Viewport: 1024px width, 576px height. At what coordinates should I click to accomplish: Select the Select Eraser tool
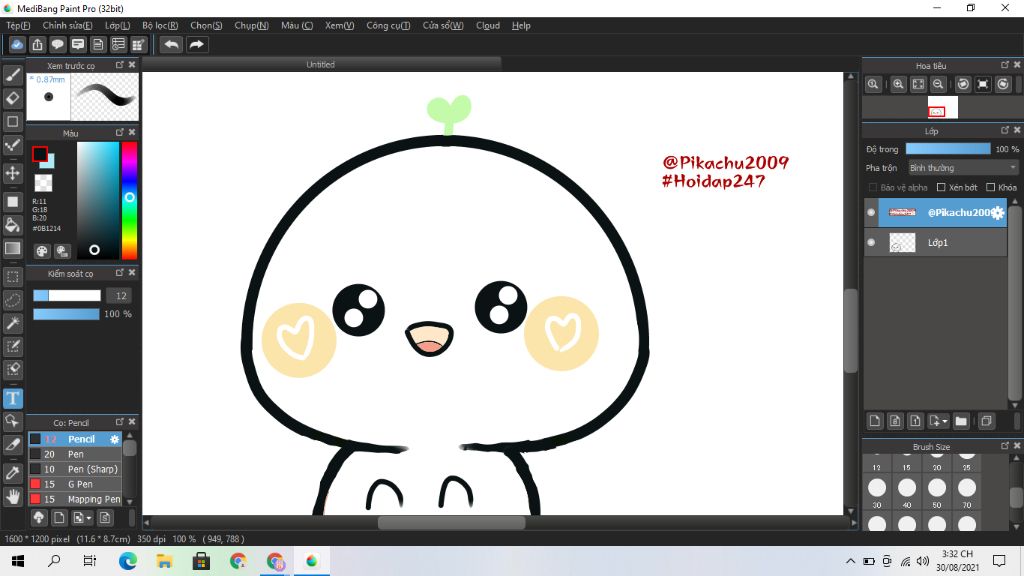tap(12, 370)
